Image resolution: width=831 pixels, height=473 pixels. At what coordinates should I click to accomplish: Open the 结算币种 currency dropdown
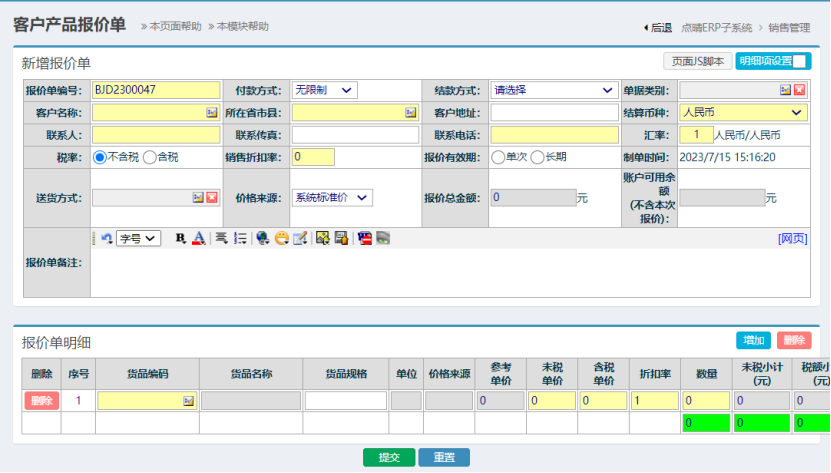[x=742, y=112]
